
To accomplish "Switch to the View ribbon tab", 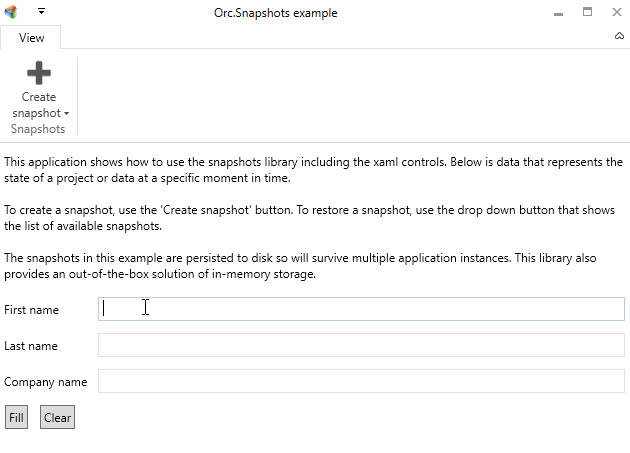I will coord(31,37).
